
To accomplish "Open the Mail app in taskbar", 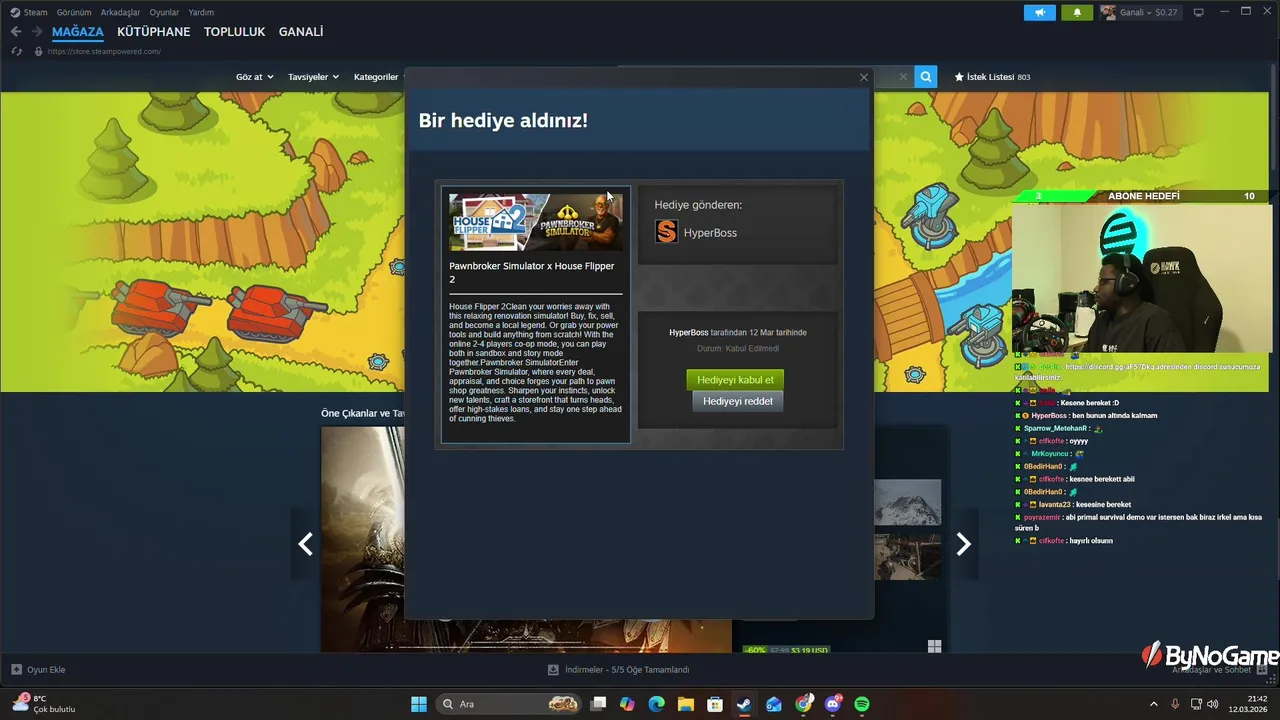I will point(774,704).
